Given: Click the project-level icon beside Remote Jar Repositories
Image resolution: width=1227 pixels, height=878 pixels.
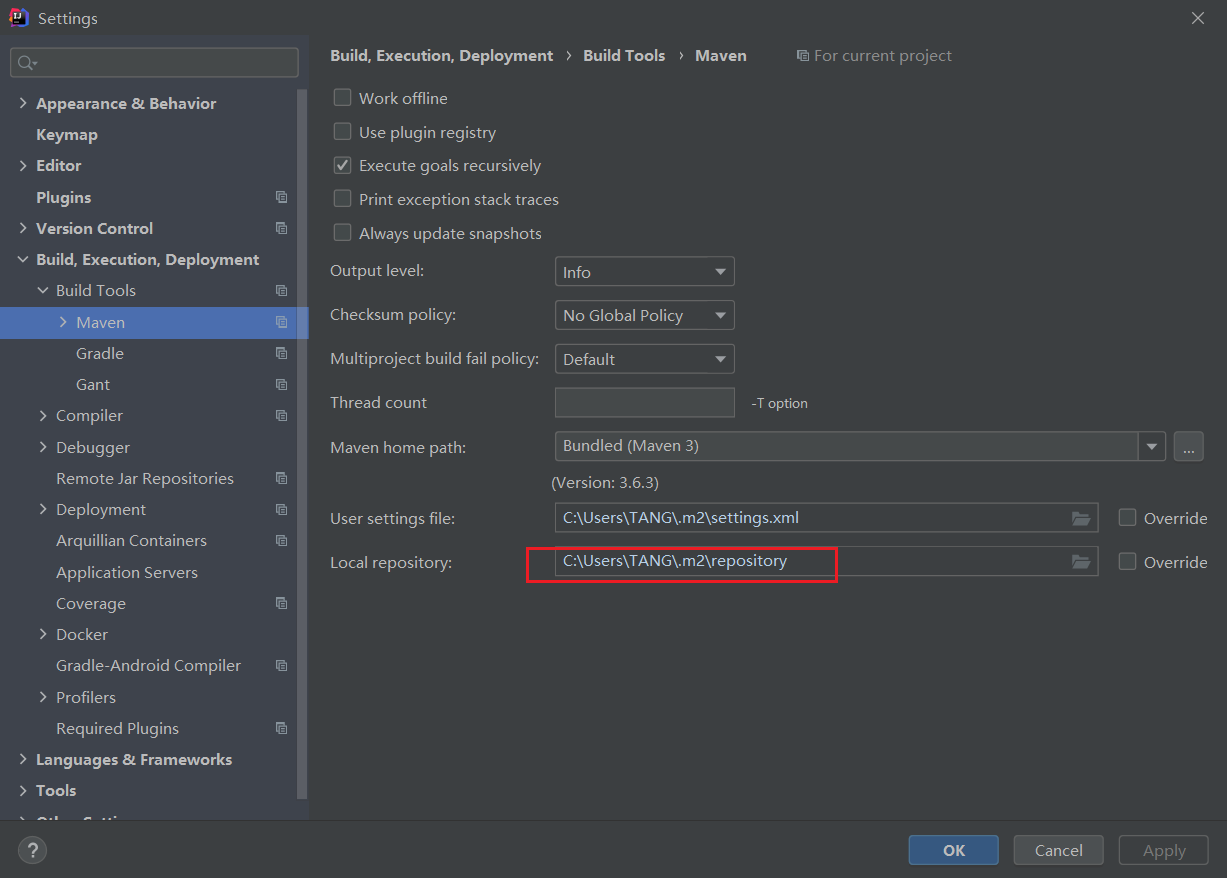Looking at the screenshot, I should point(282,479).
